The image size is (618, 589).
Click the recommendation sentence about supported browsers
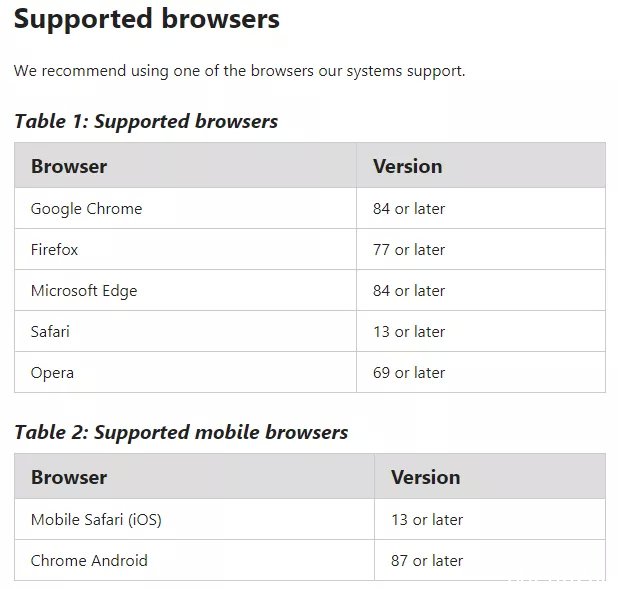coord(239,71)
